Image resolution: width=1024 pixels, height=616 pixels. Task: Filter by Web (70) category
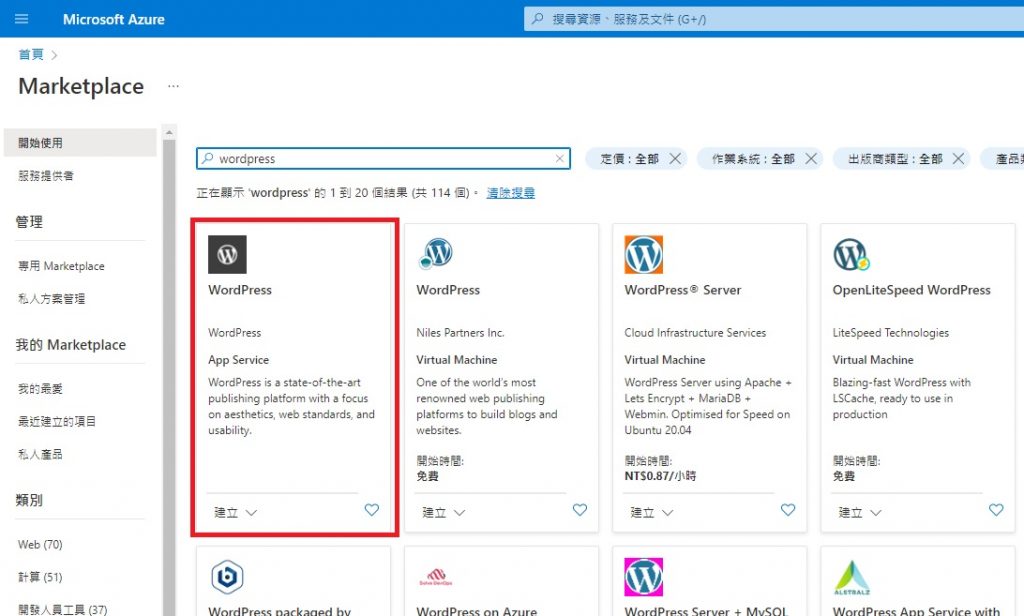pos(40,544)
